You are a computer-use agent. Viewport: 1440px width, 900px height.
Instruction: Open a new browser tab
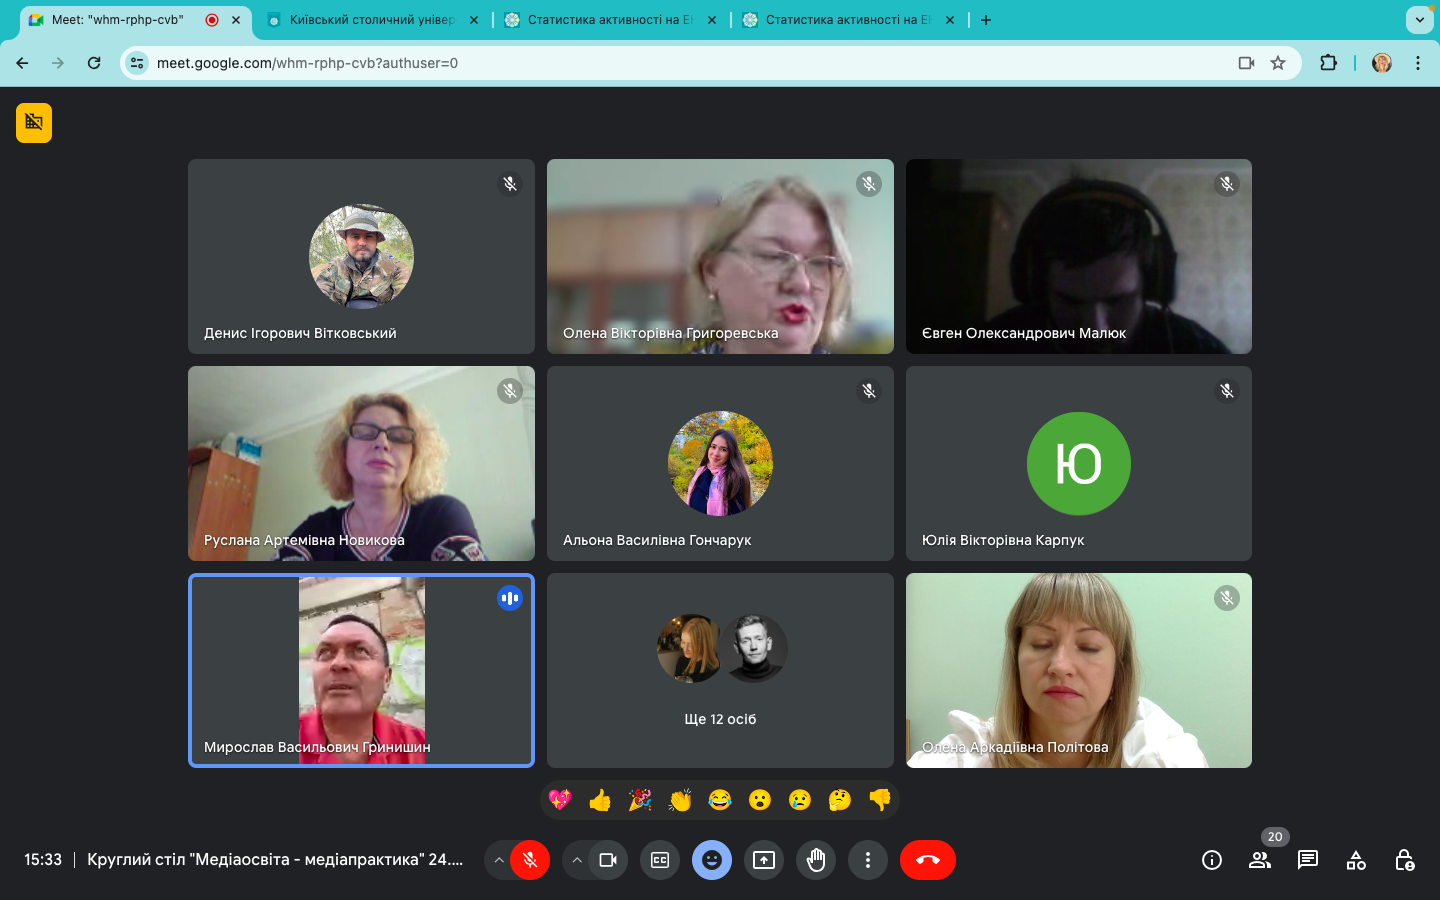(x=986, y=20)
